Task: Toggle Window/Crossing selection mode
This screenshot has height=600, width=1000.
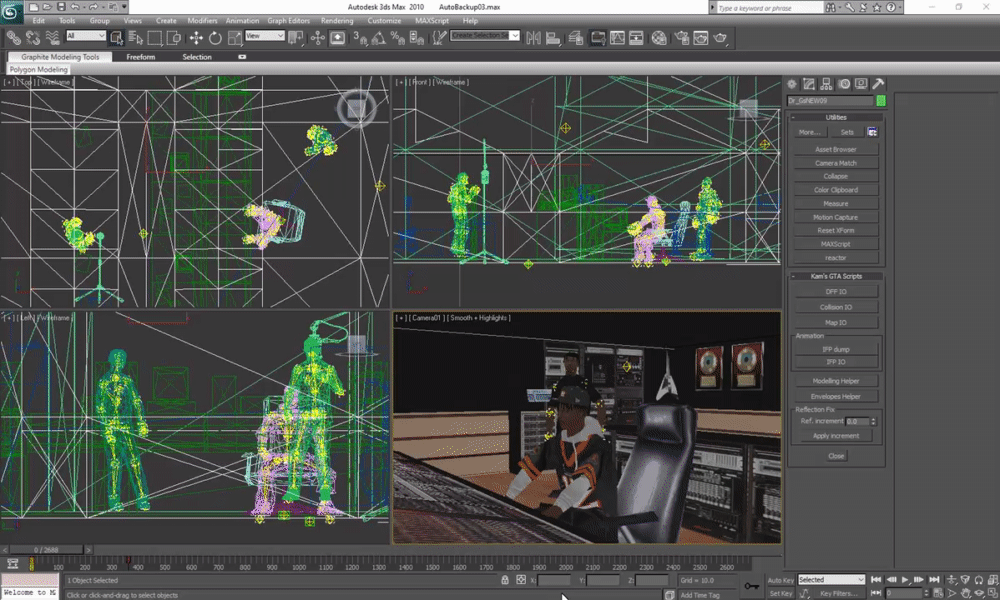Action: pyautogui.click(x=173, y=38)
